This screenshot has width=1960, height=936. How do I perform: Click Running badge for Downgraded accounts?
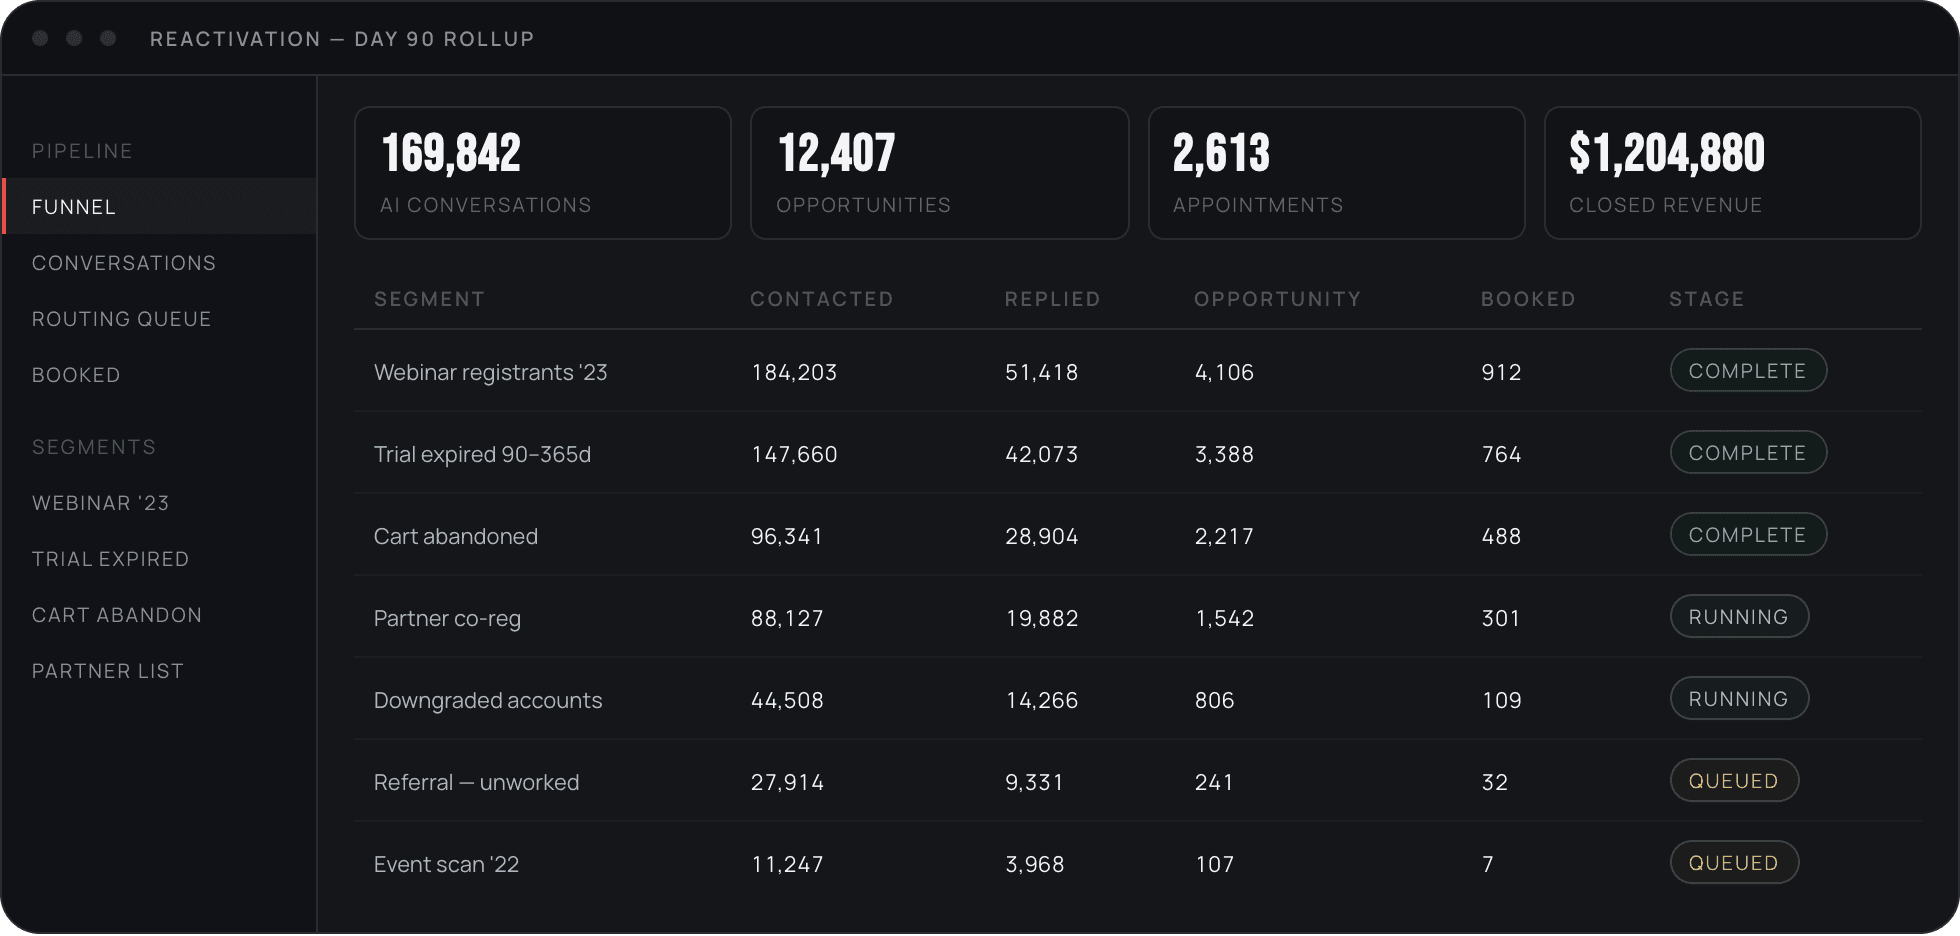(x=1739, y=699)
